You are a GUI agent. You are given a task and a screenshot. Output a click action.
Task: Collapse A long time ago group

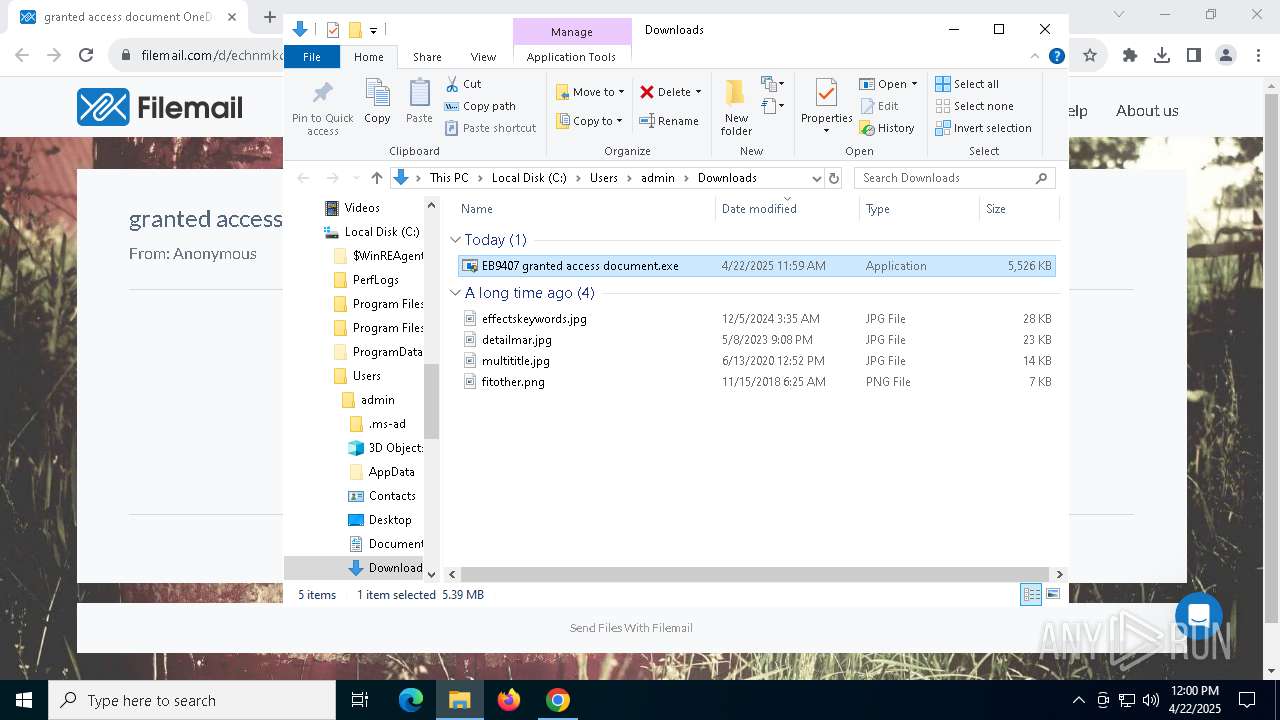coord(455,293)
